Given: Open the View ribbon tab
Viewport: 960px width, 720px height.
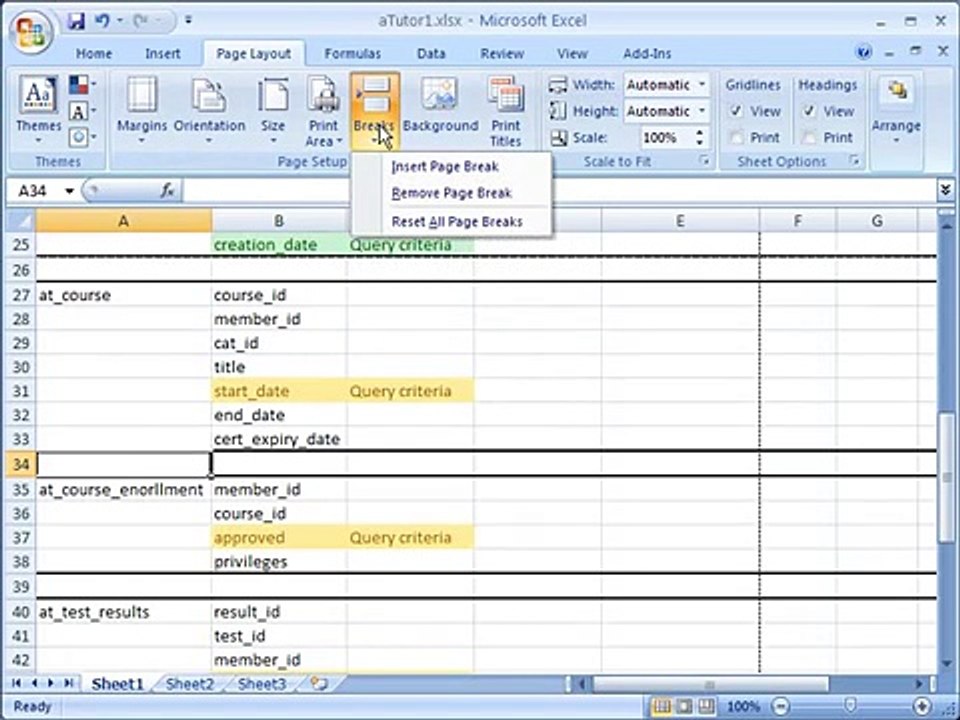Looking at the screenshot, I should [572, 54].
